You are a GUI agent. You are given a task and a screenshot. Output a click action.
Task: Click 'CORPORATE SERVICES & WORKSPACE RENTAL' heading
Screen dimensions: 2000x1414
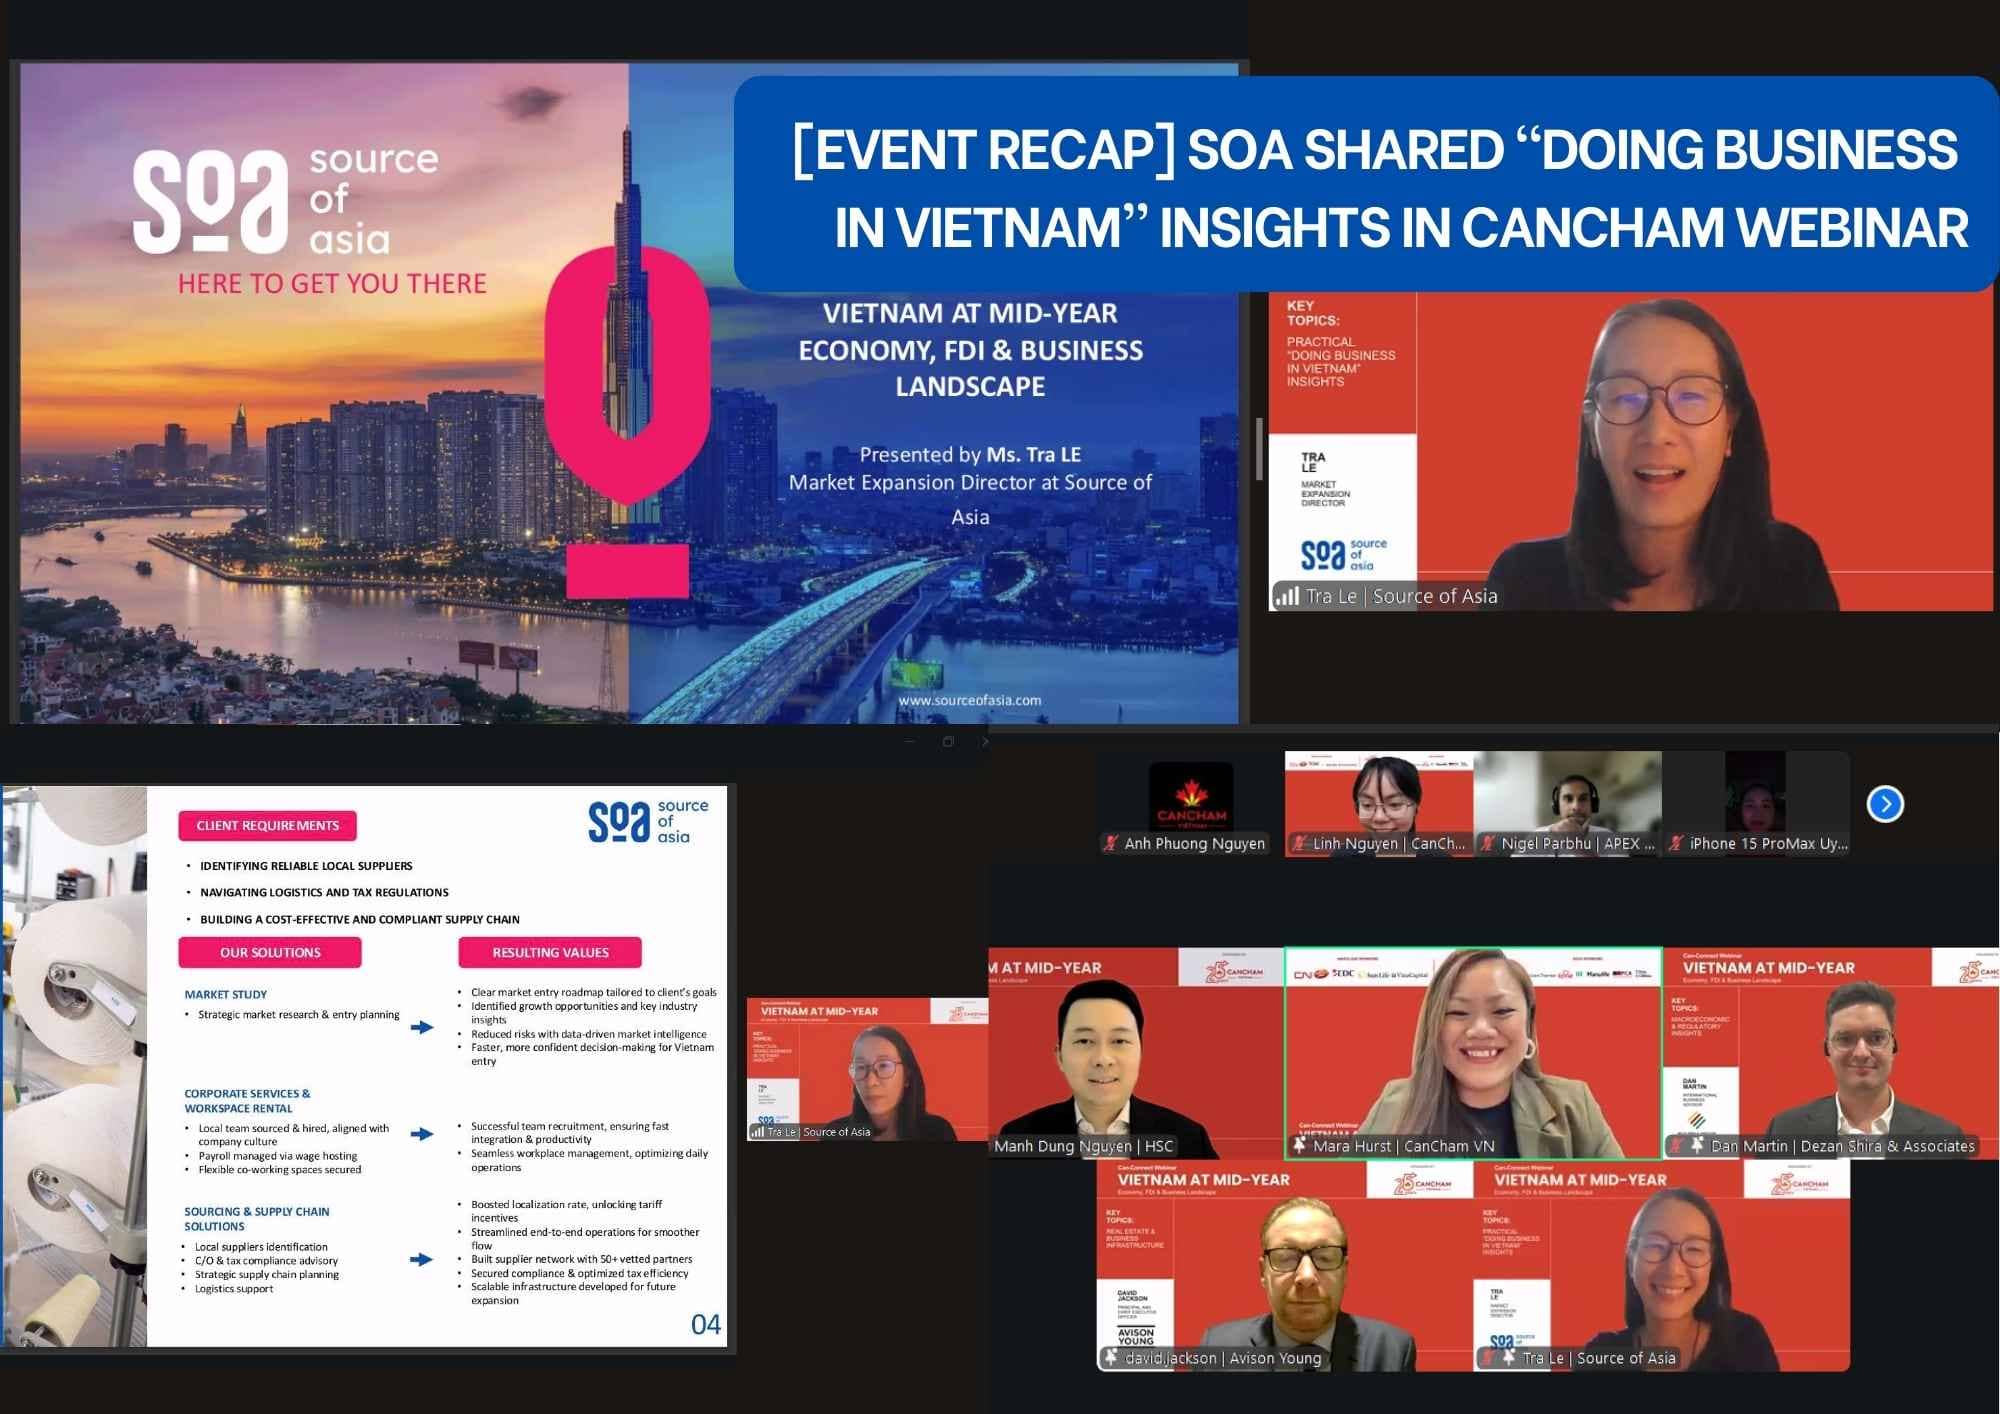(247, 1101)
